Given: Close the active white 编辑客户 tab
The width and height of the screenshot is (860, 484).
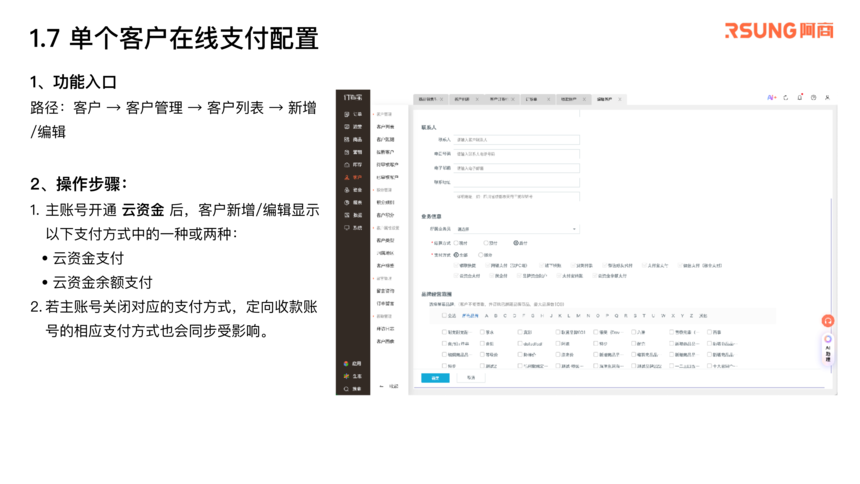Looking at the screenshot, I should pyautogui.click(x=620, y=99).
